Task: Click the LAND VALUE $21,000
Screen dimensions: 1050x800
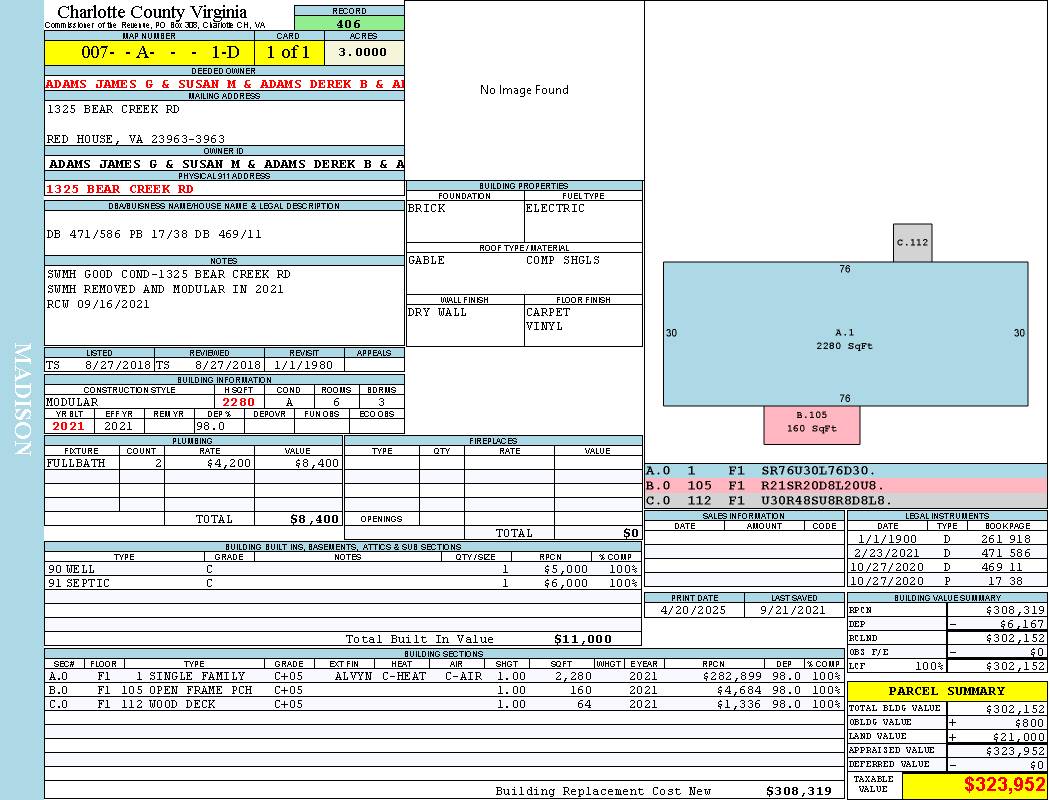Action: 1018,737
